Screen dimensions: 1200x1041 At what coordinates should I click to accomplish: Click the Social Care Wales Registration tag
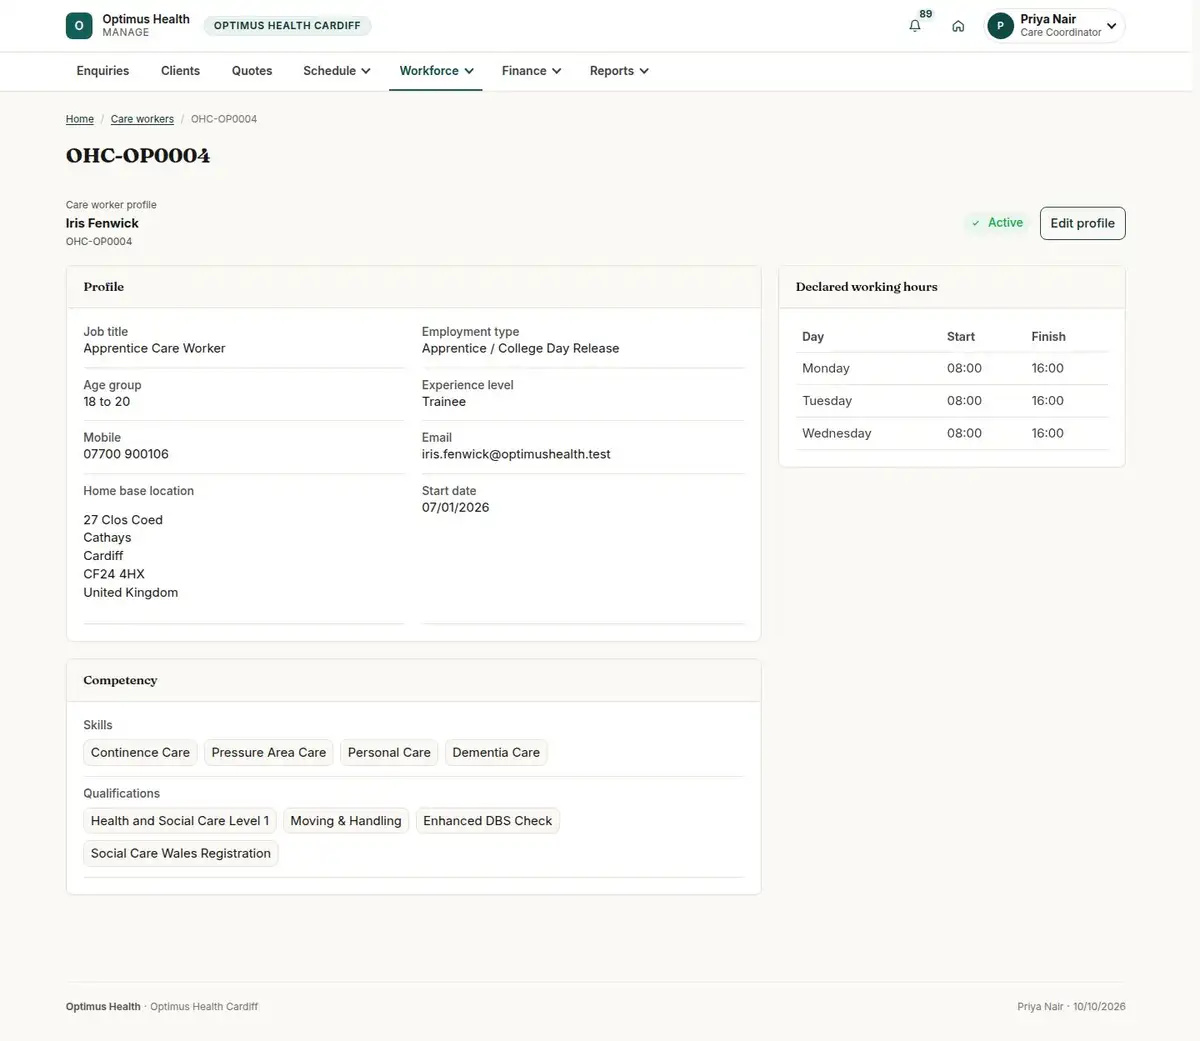tap(181, 853)
